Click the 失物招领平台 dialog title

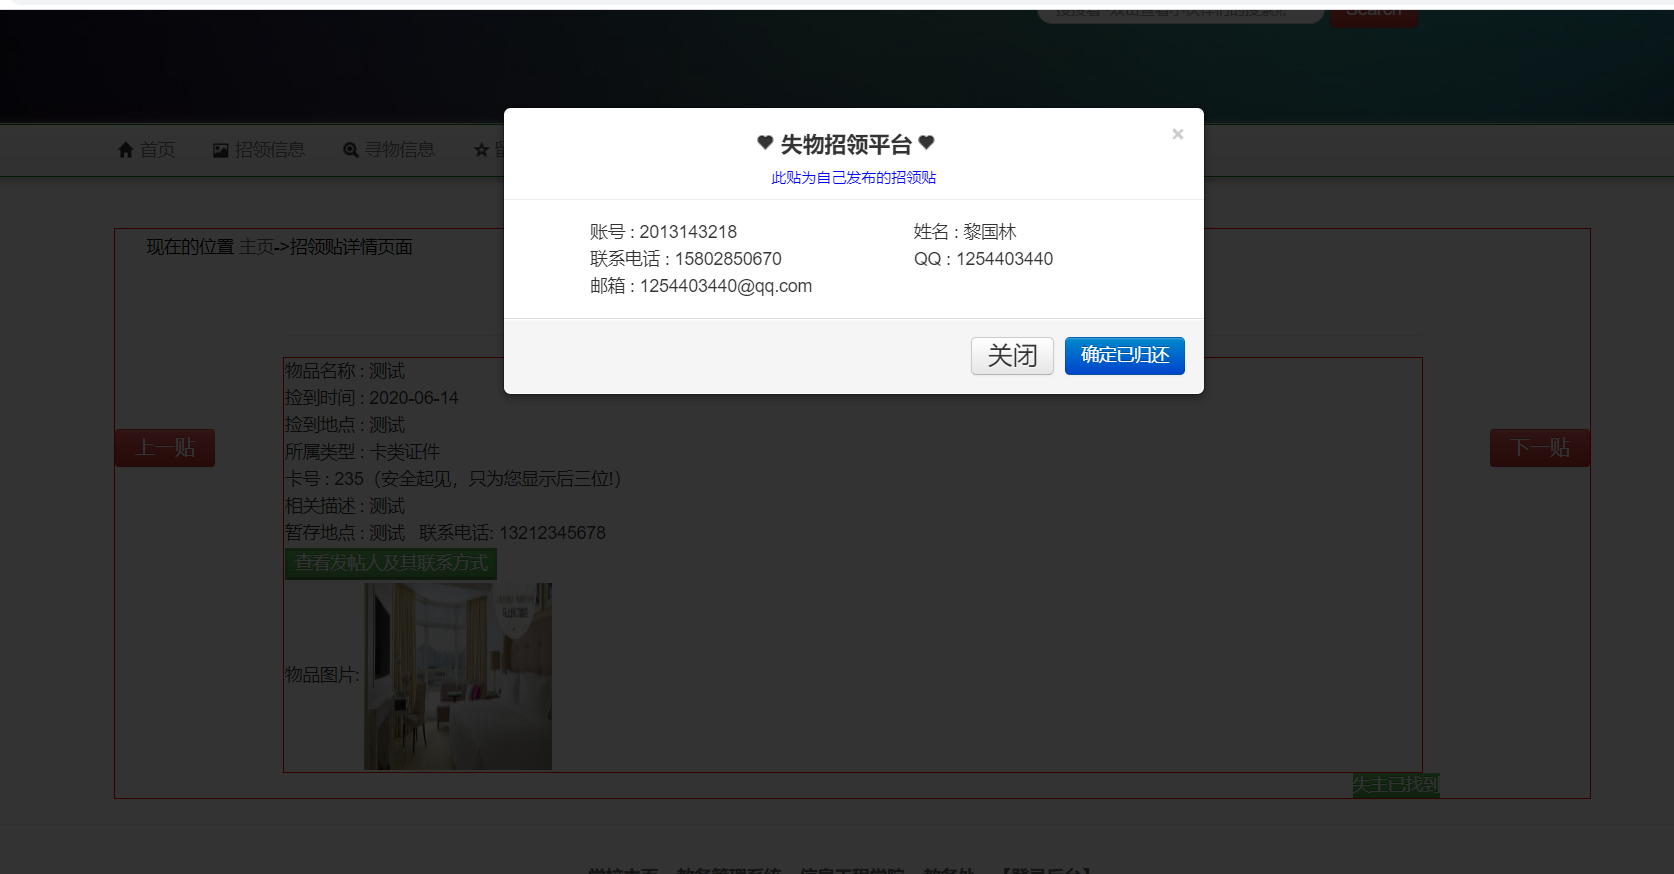846,145
